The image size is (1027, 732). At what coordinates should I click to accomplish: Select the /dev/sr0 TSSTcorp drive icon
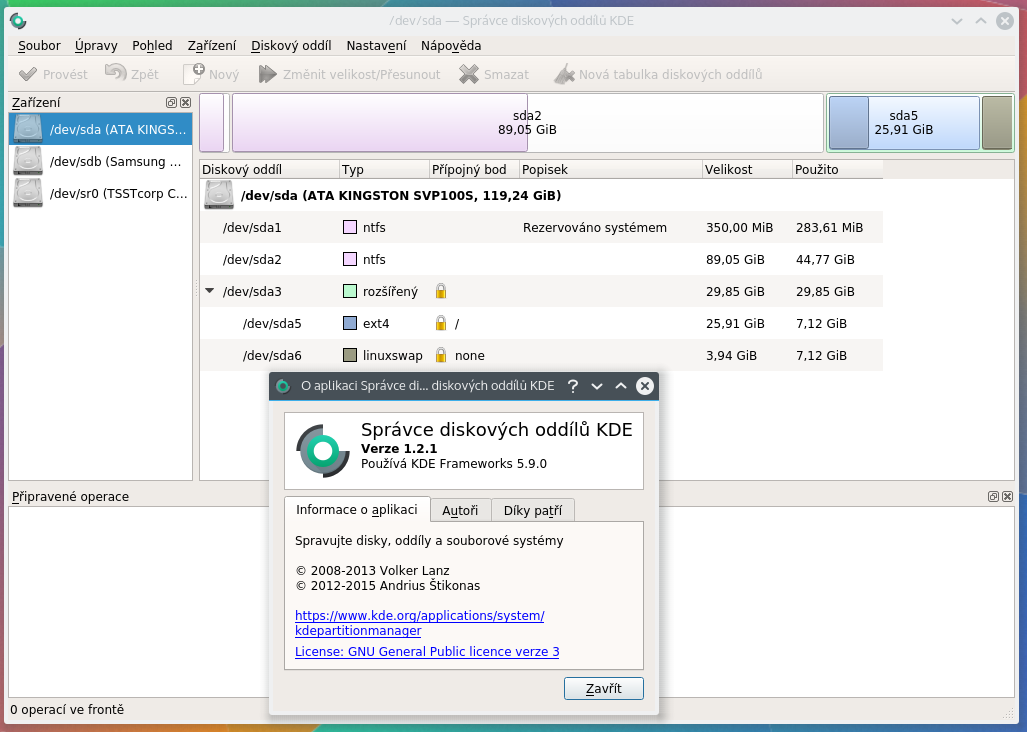28,193
